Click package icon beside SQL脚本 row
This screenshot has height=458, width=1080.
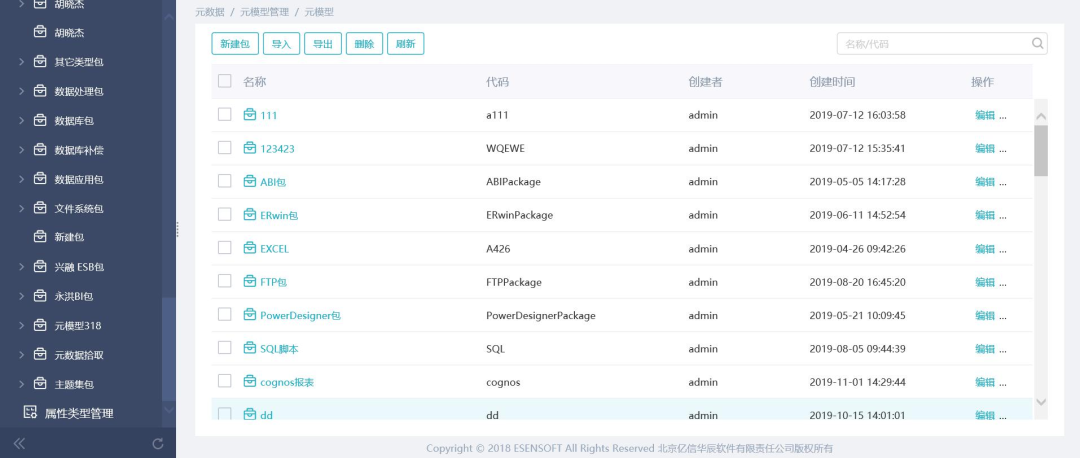pos(250,348)
